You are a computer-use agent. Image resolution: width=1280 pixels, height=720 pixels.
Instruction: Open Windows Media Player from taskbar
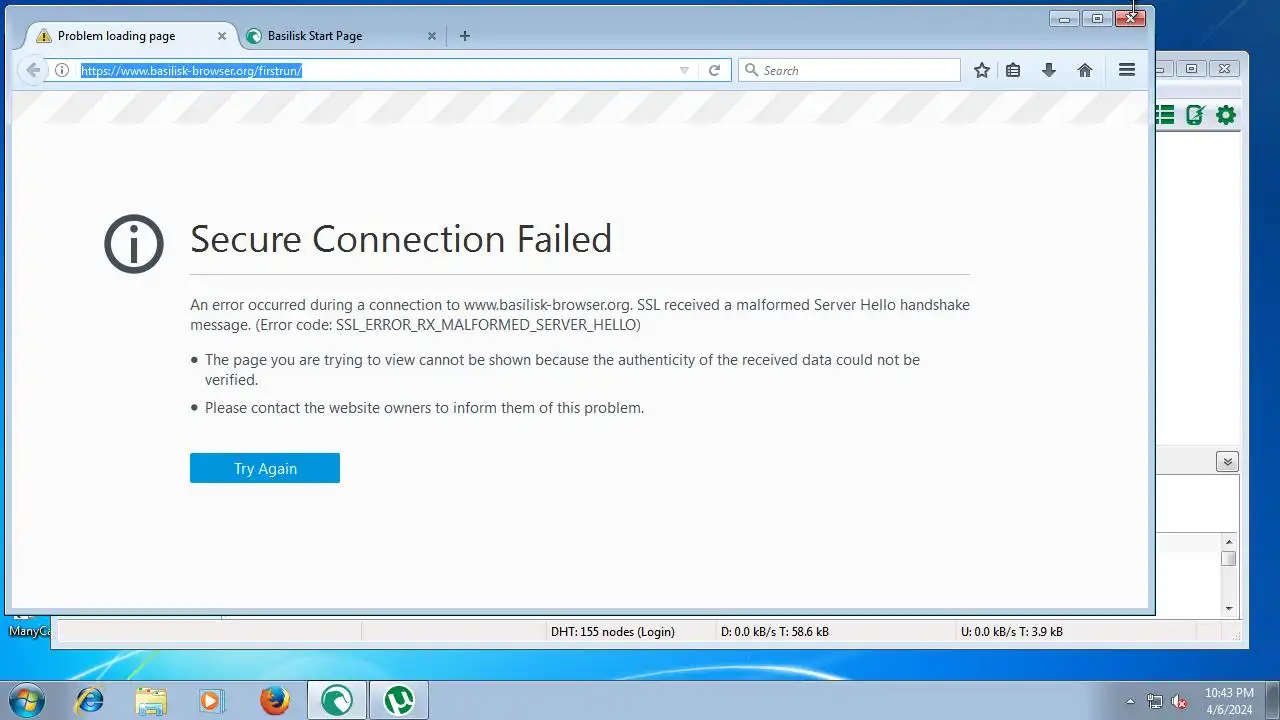[212, 700]
